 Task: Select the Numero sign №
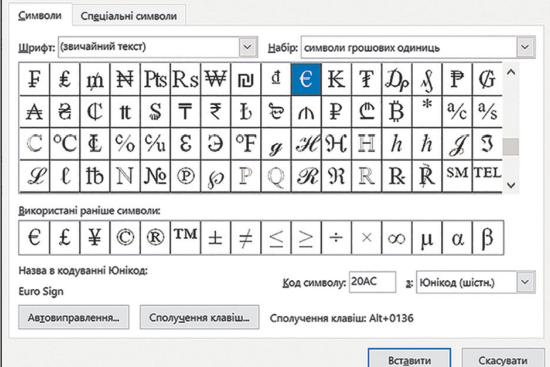click(x=155, y=176)
